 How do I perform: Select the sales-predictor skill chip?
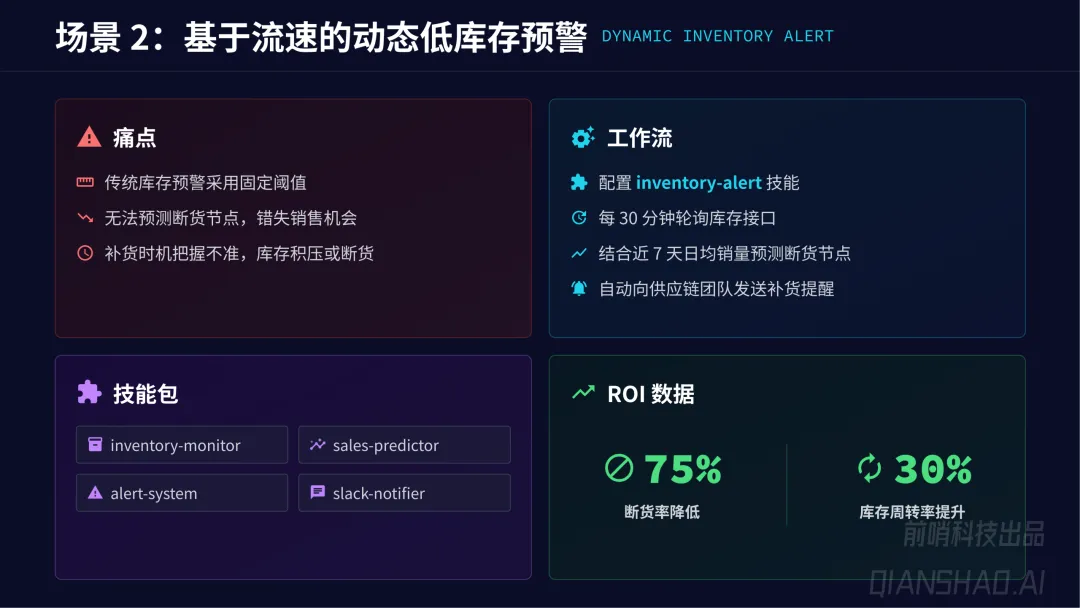404,445
